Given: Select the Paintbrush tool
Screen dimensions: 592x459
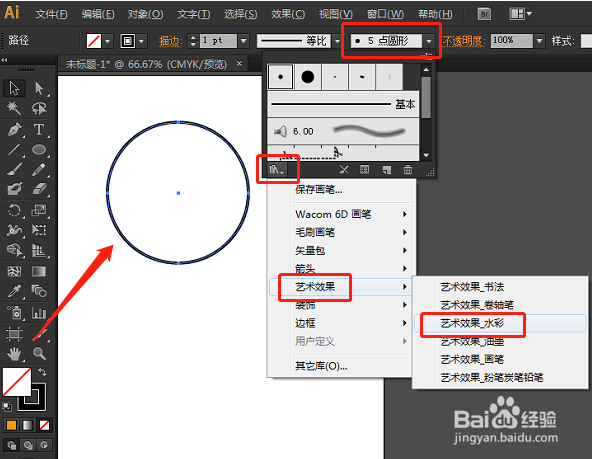Looking at the screenshot, I should [x=14, y=169].
